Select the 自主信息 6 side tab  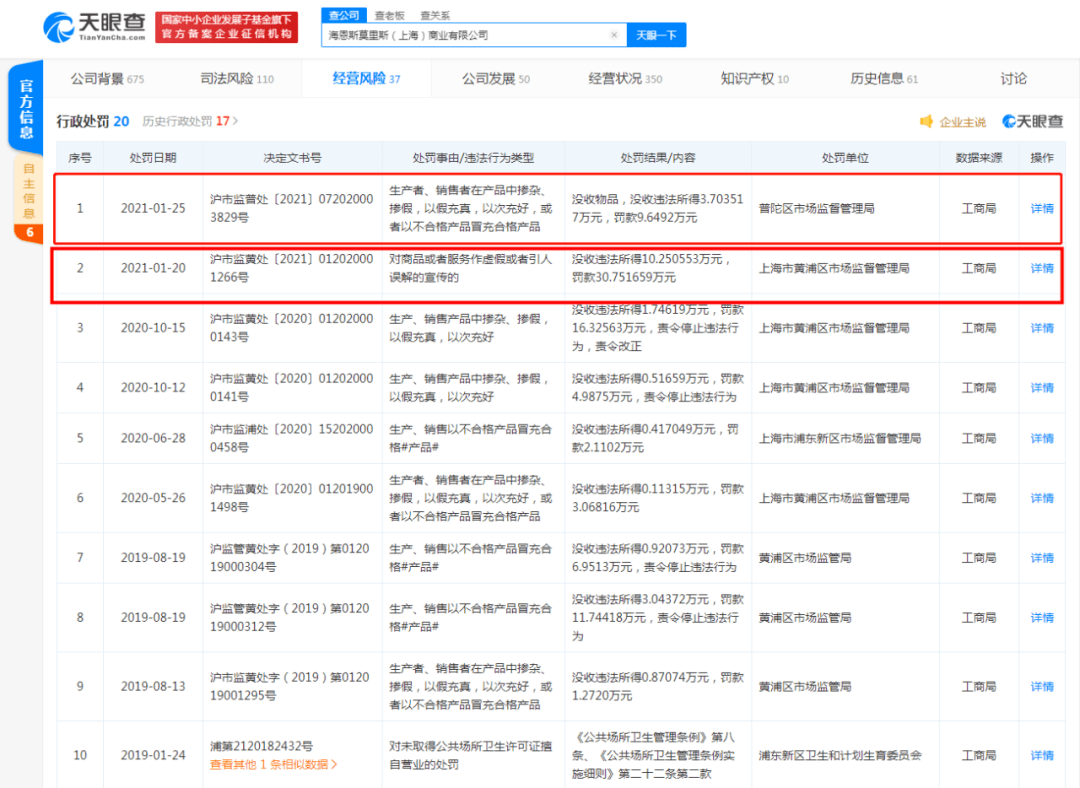pyautogui.click(x=29, y=200)
